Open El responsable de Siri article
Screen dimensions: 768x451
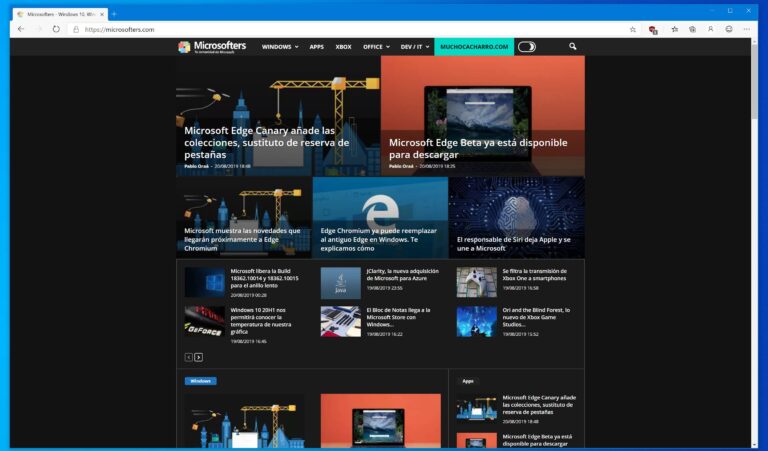click(513, 243)
